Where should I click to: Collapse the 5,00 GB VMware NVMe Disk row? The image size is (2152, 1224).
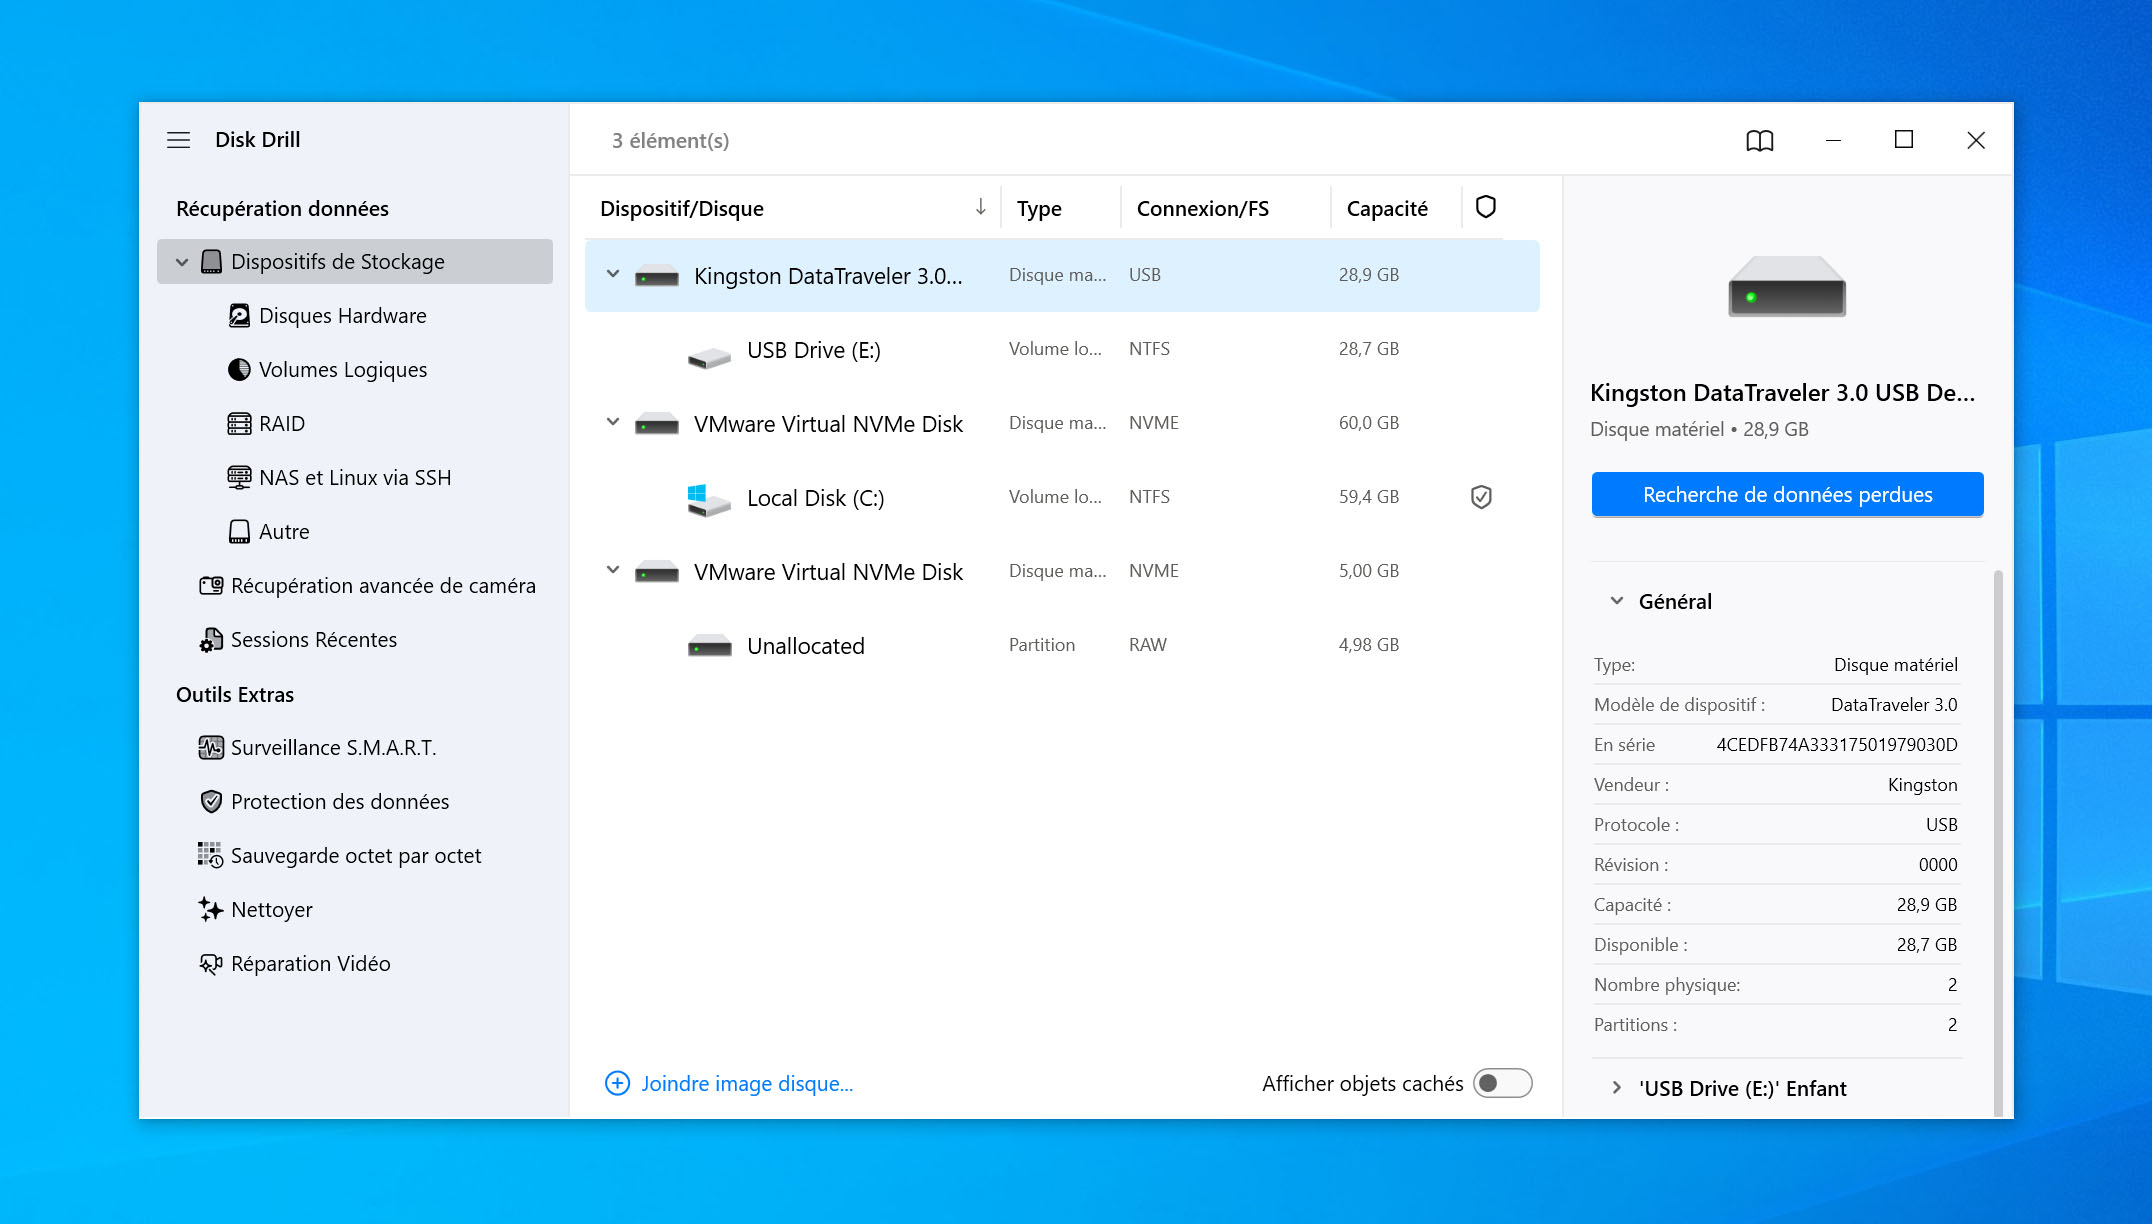click(x=613, y=570)
